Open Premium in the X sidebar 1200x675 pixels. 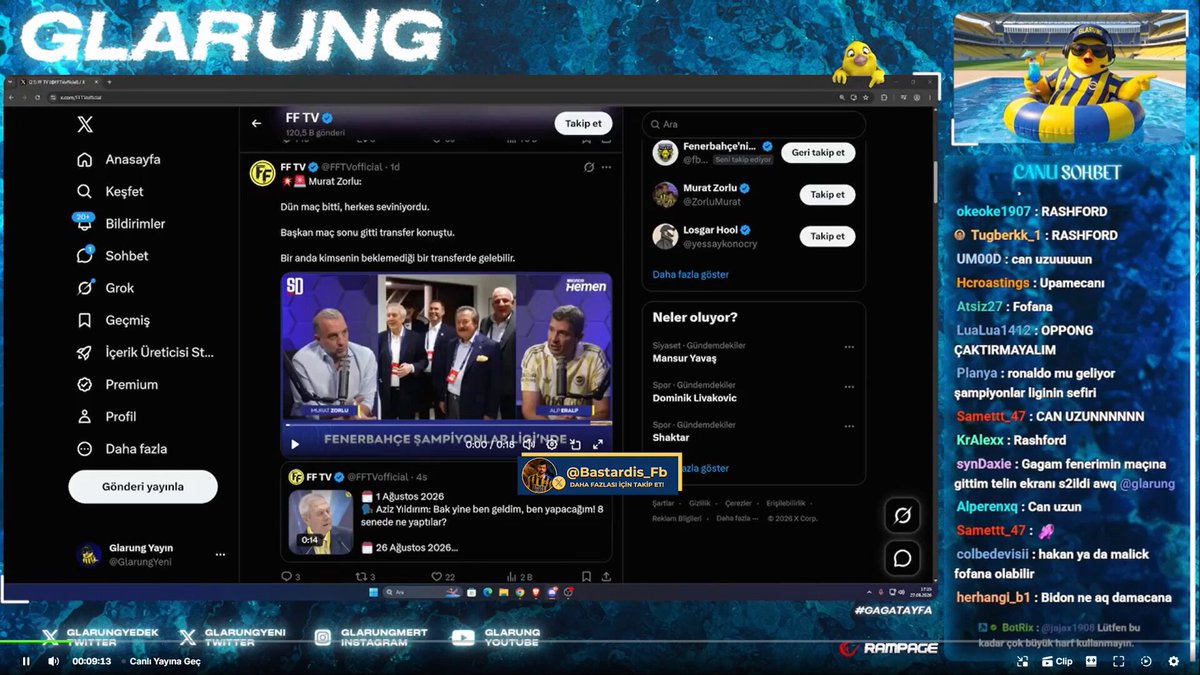pyautogui.click(x=118, y=384)
